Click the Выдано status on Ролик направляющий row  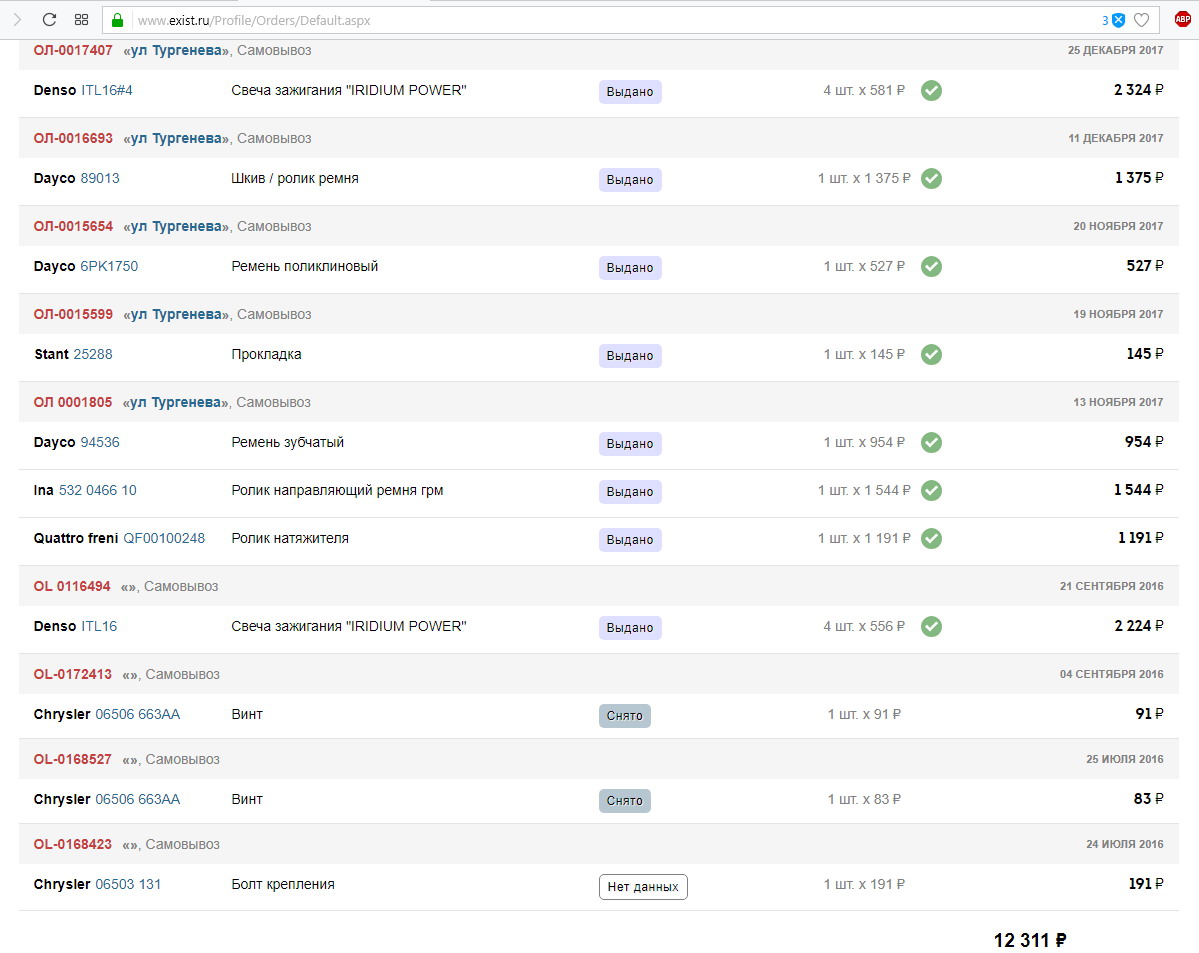point(630,492)
